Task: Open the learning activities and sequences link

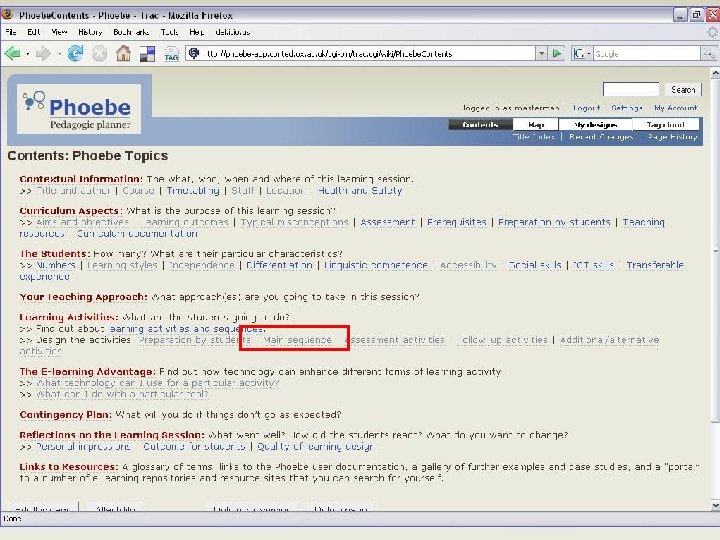Action: tap(186, 329)
